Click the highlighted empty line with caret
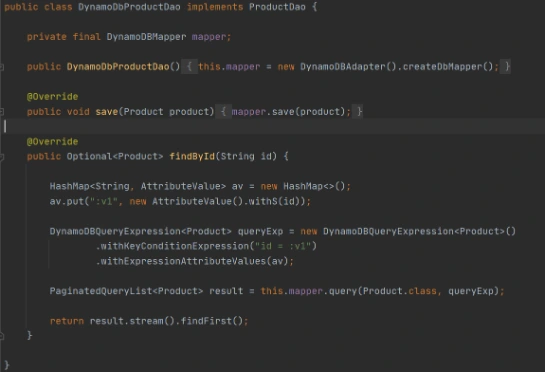Viewport: 545px width, 372px height. (272, 126)
